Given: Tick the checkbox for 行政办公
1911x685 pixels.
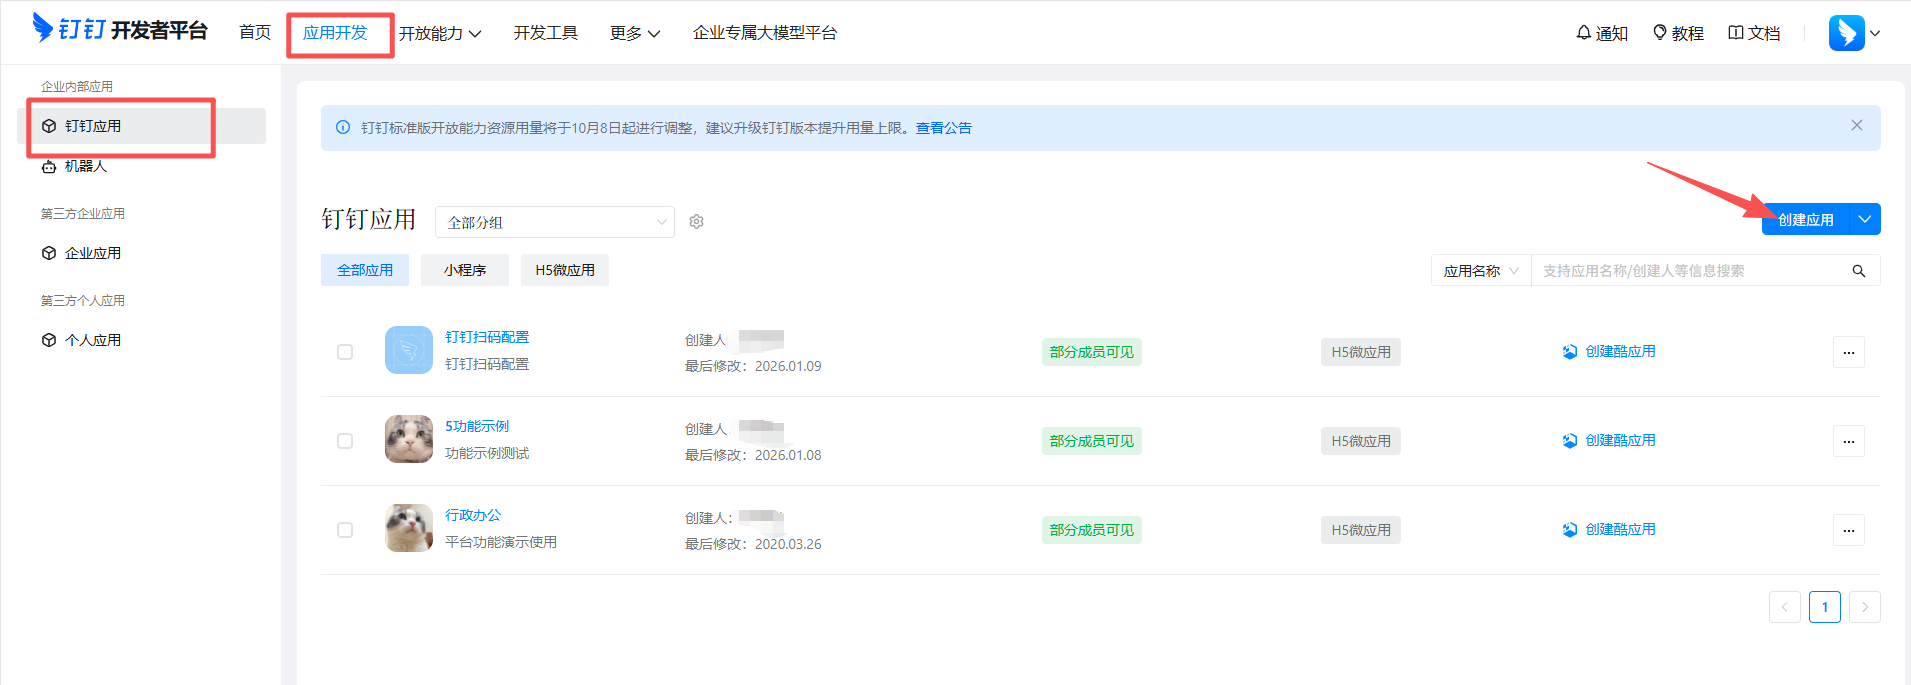Looking at the screenshot, I should (345, 530).
